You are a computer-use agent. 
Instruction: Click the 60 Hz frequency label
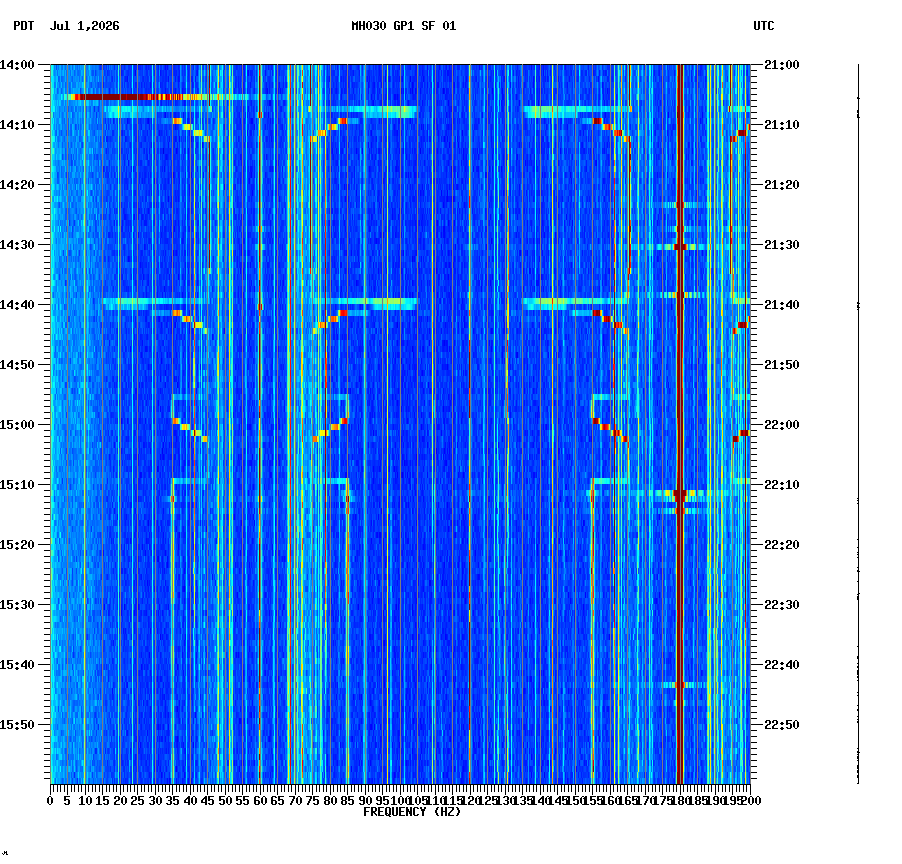coord(260,801)
